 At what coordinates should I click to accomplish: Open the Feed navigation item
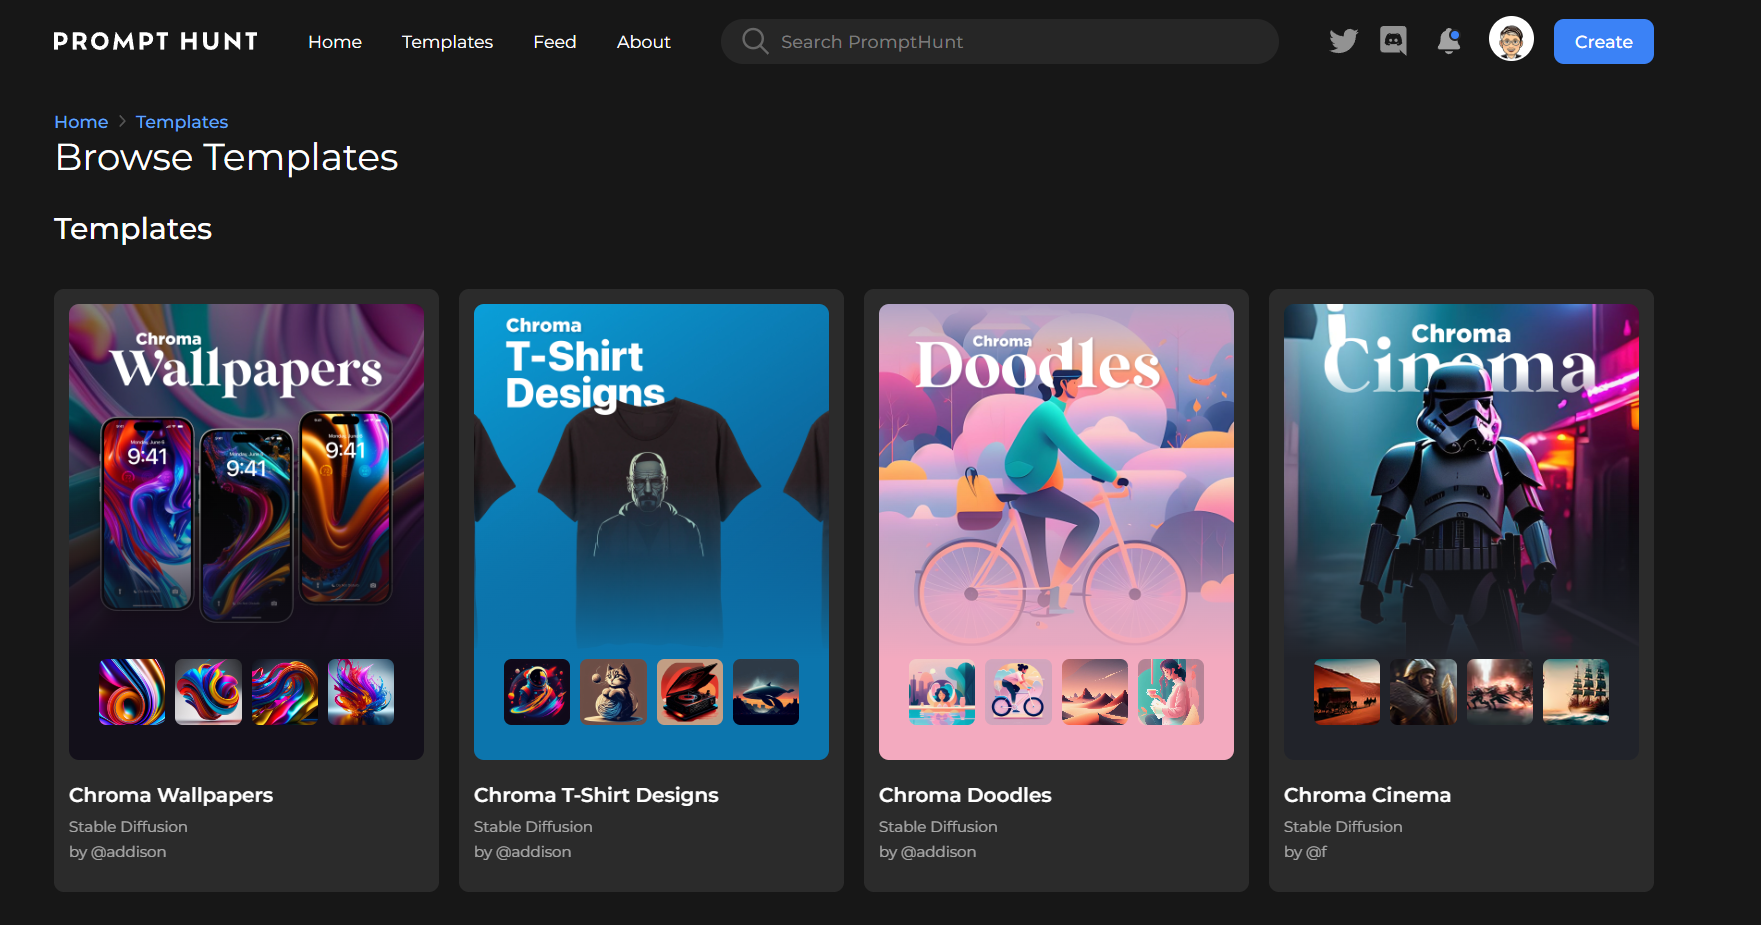[555, 42]
